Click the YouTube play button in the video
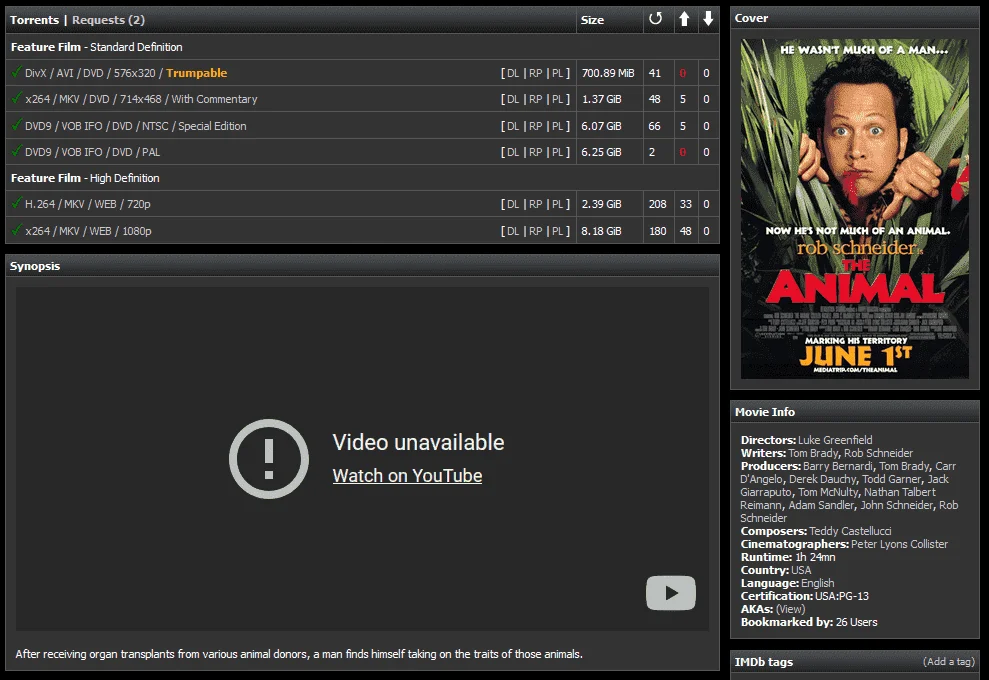The image size is (989, 680). (x=670, y=593)
